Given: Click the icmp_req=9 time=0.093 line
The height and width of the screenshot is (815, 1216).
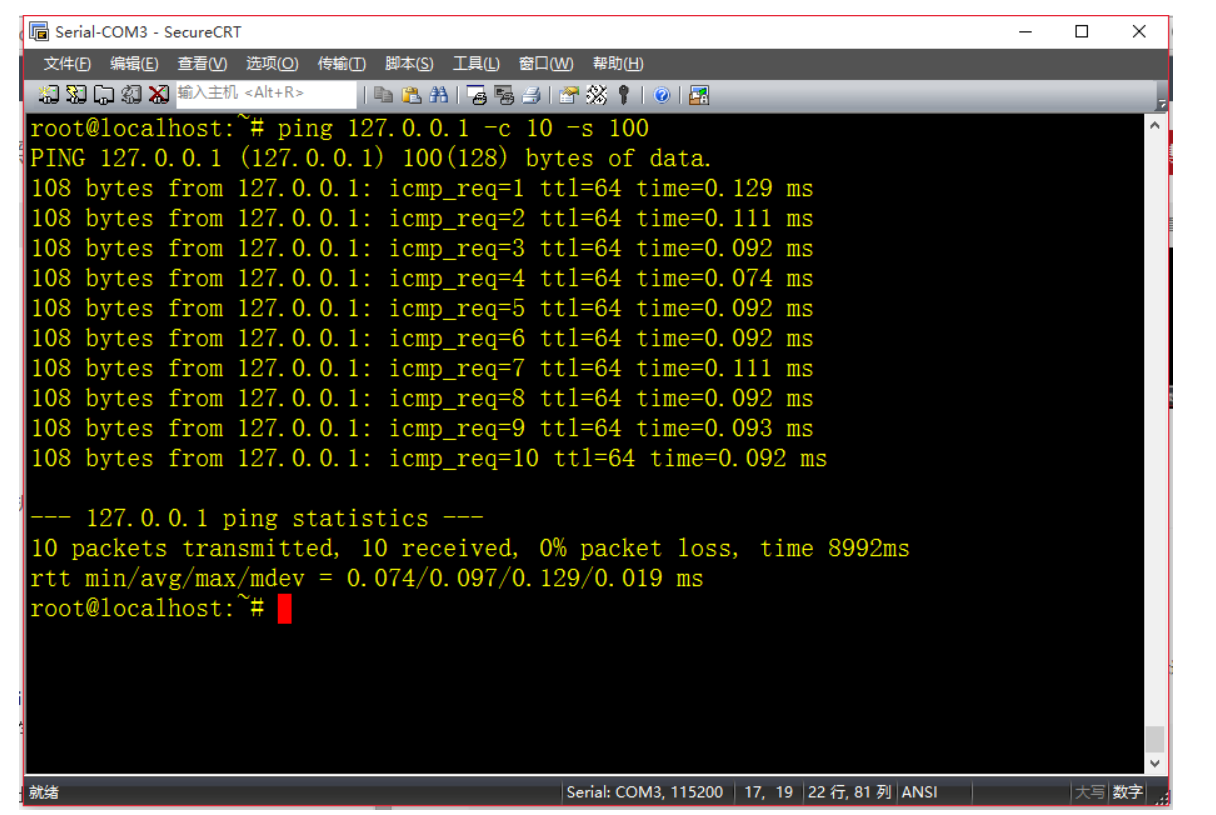Looking at the screenshot, I should [x=421, y=428].
